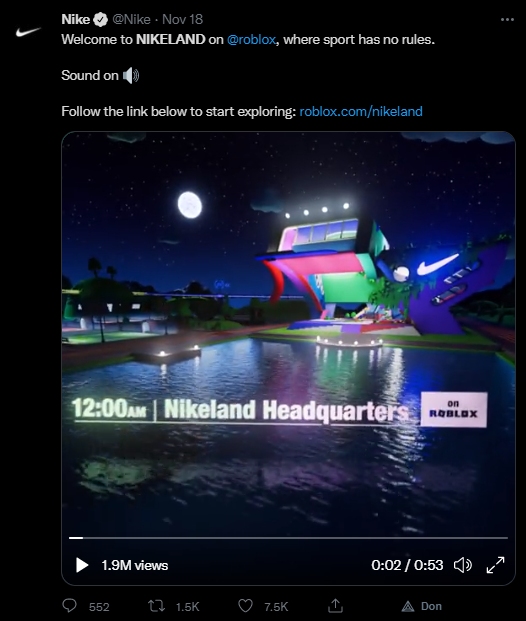Open Nike display name profile
Screen dimensions: 526x621
[76, 19]
